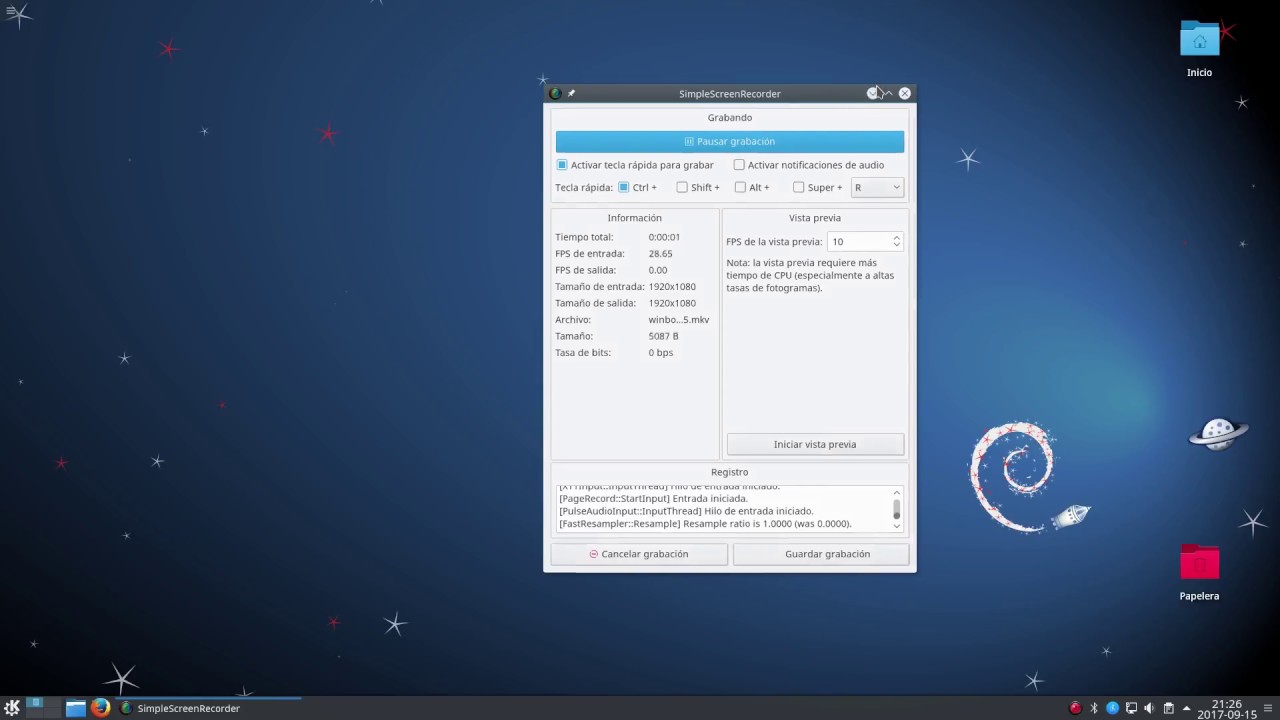Open the network connections tray icon
This screenshot has height=720, width=1280.
pos(1131,708)
